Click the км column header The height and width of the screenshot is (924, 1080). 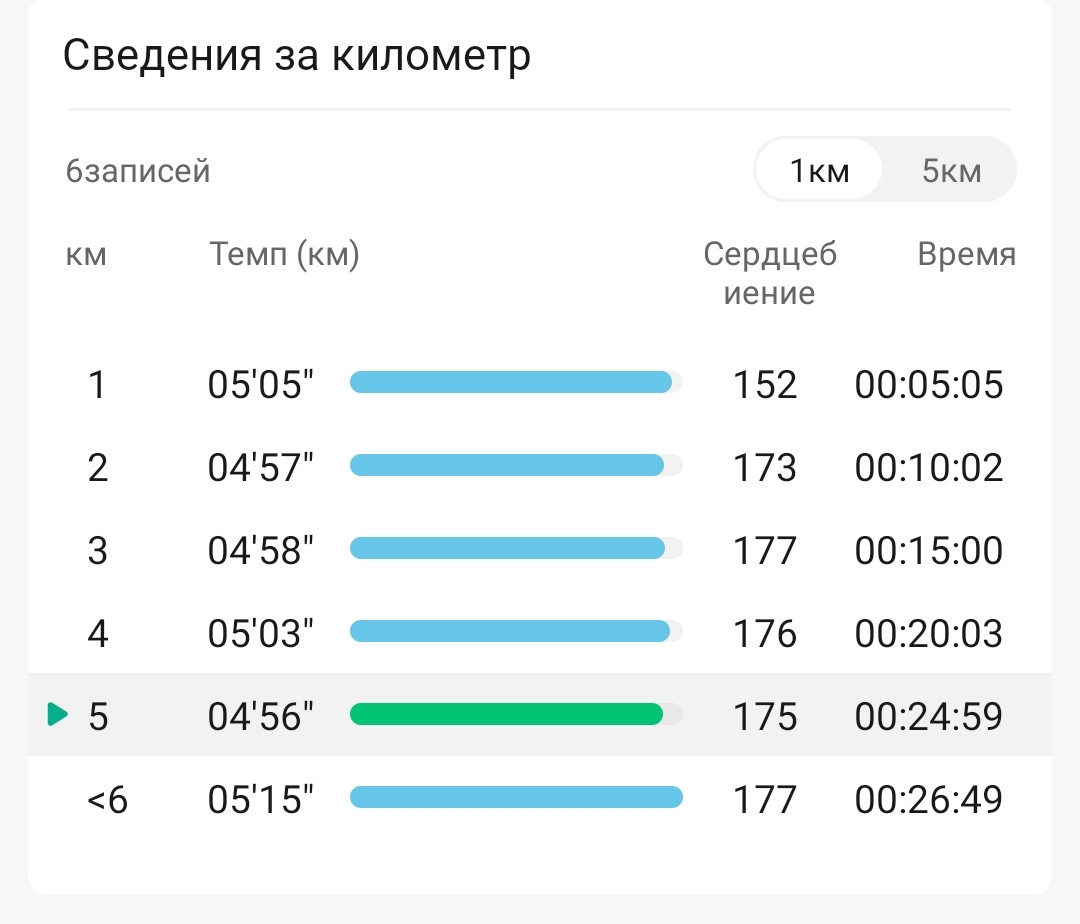(86, 255)
